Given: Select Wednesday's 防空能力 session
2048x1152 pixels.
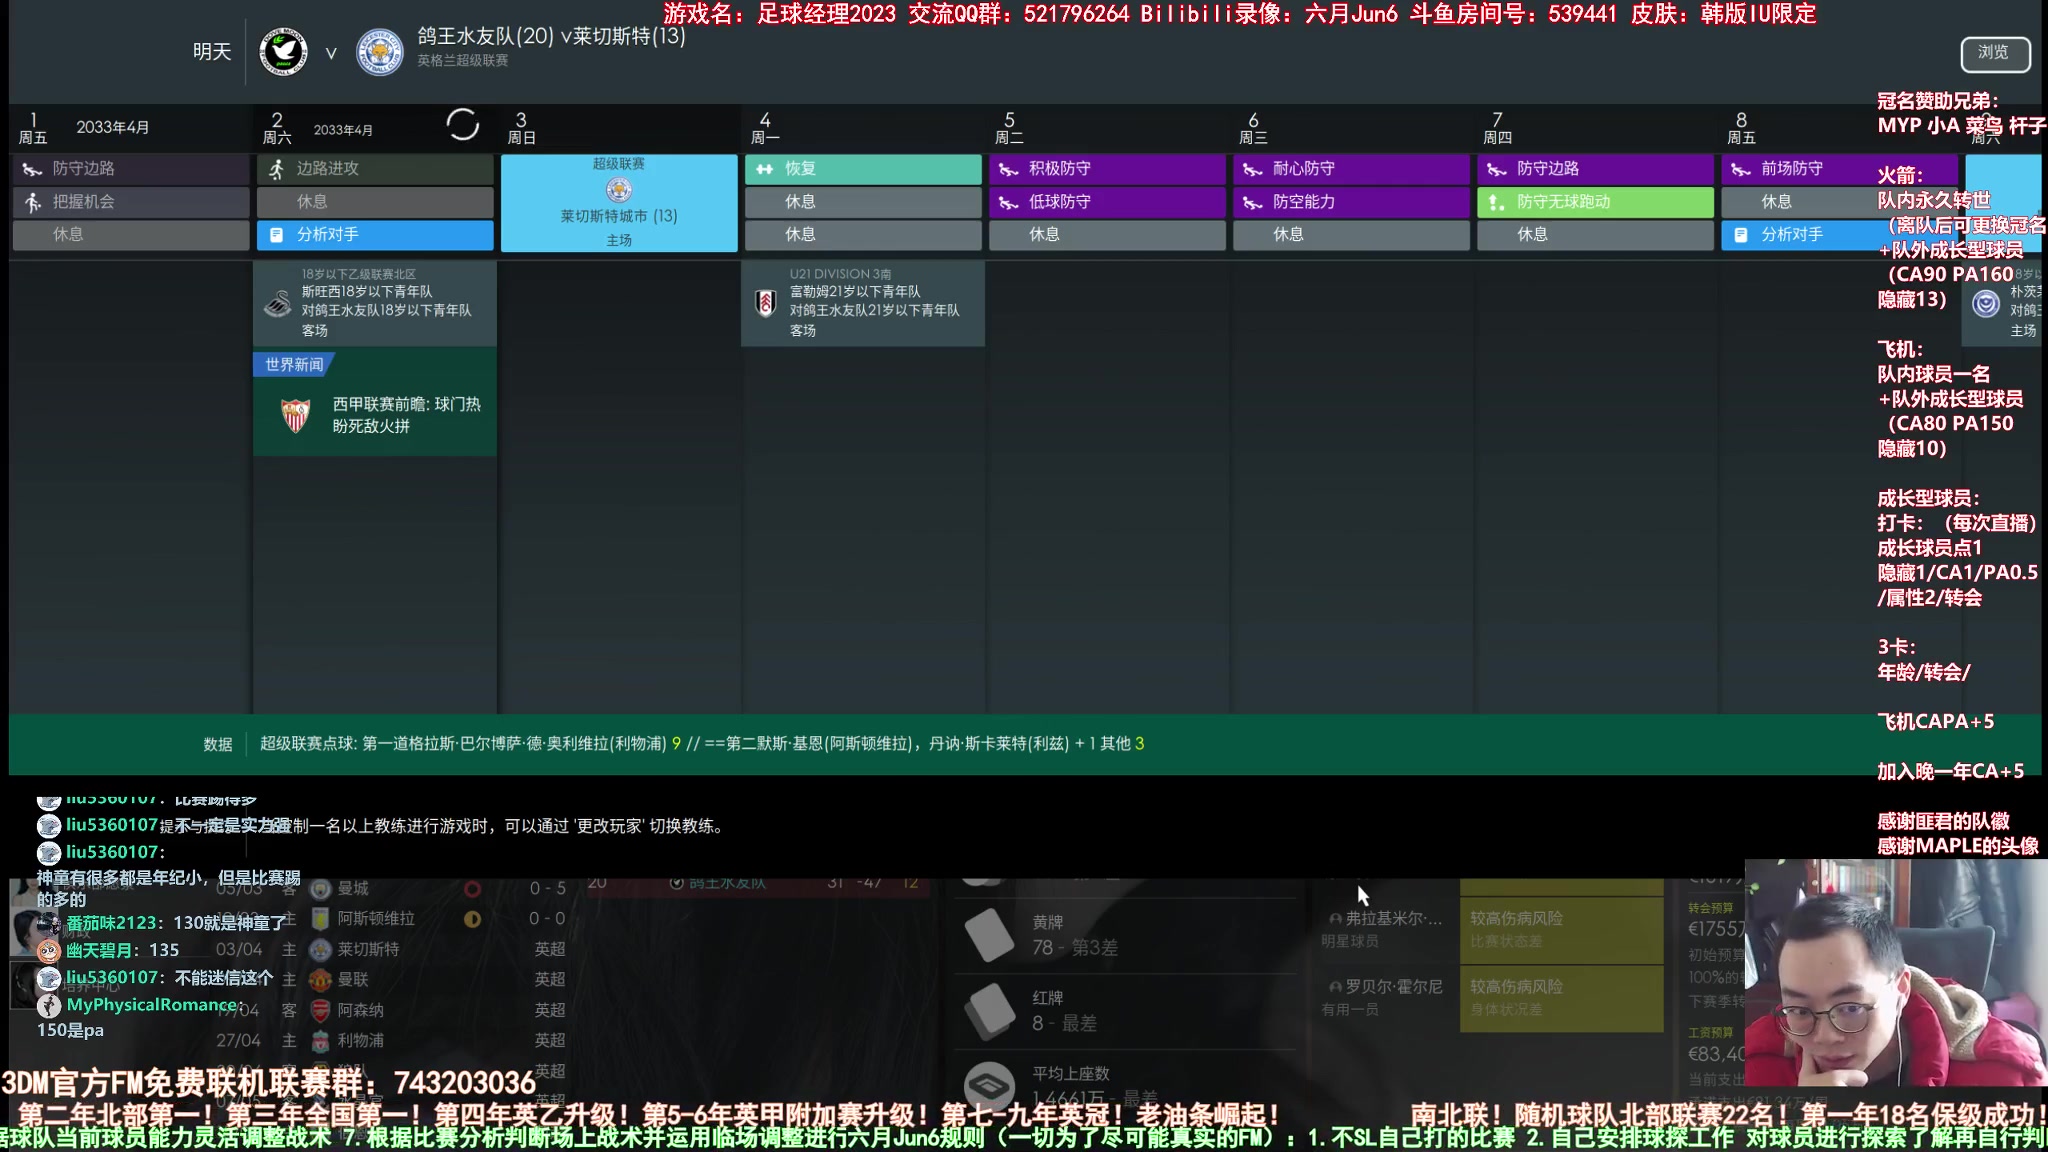Looking at the screenshot, I should tap(1351, 202).
